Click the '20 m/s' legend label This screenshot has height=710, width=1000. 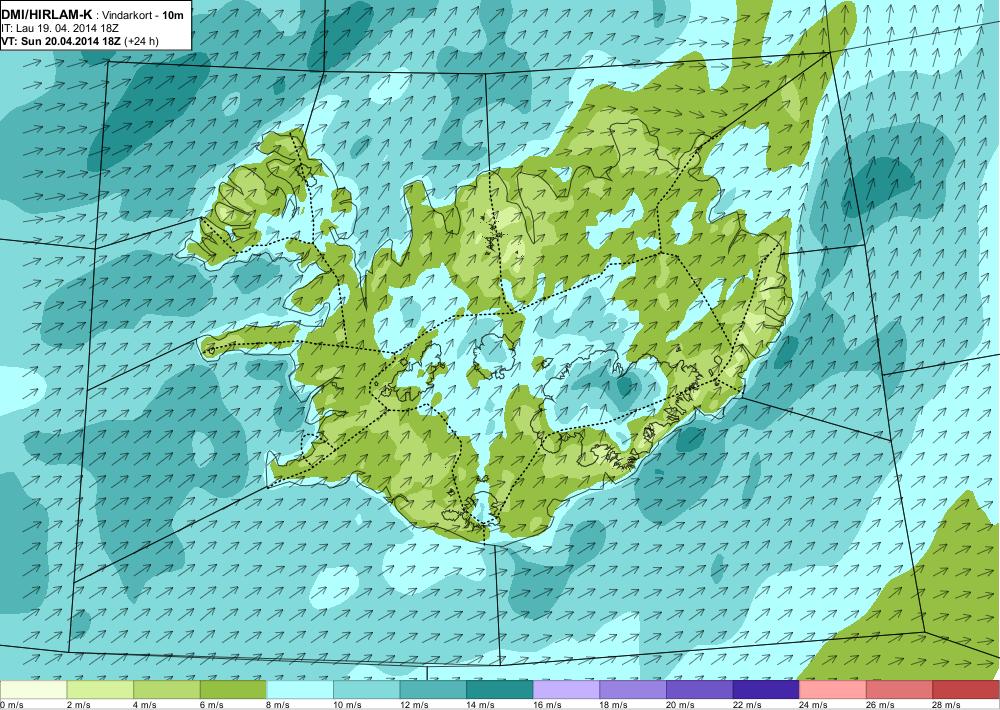[681, 704]
